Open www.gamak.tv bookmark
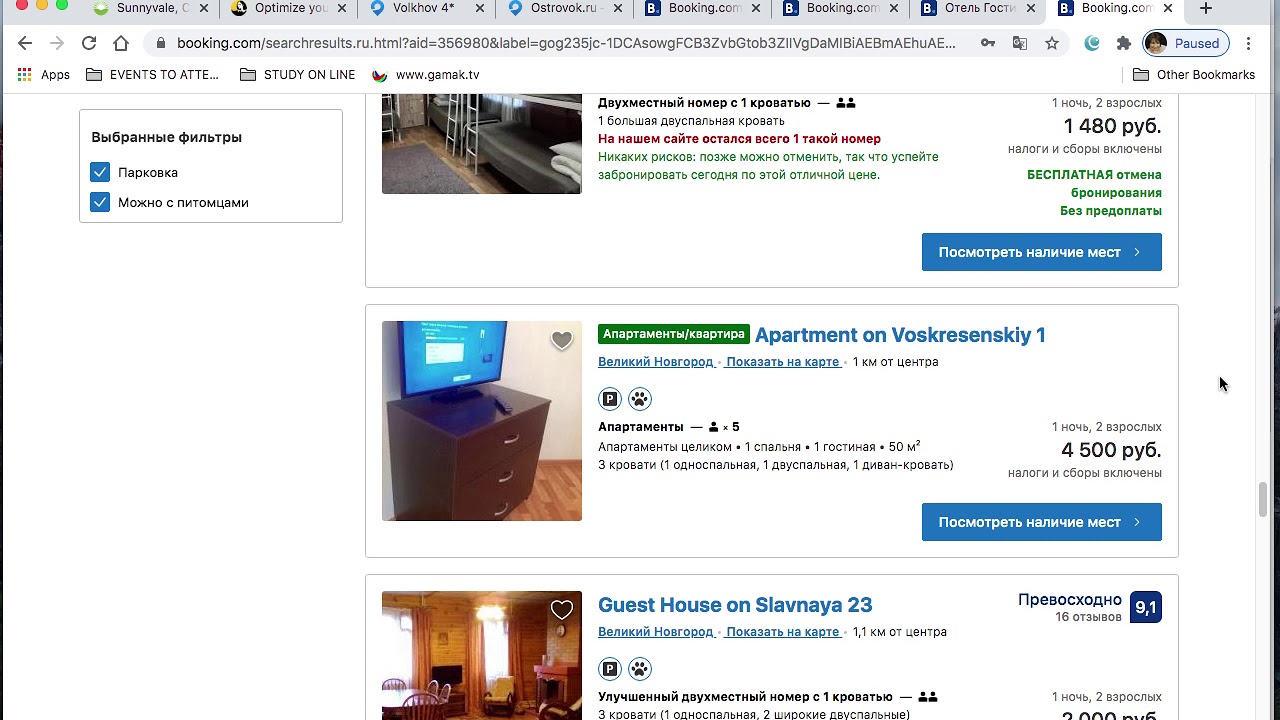The height and width of the screenshot is (720, 1280). (x=426, y=75)
